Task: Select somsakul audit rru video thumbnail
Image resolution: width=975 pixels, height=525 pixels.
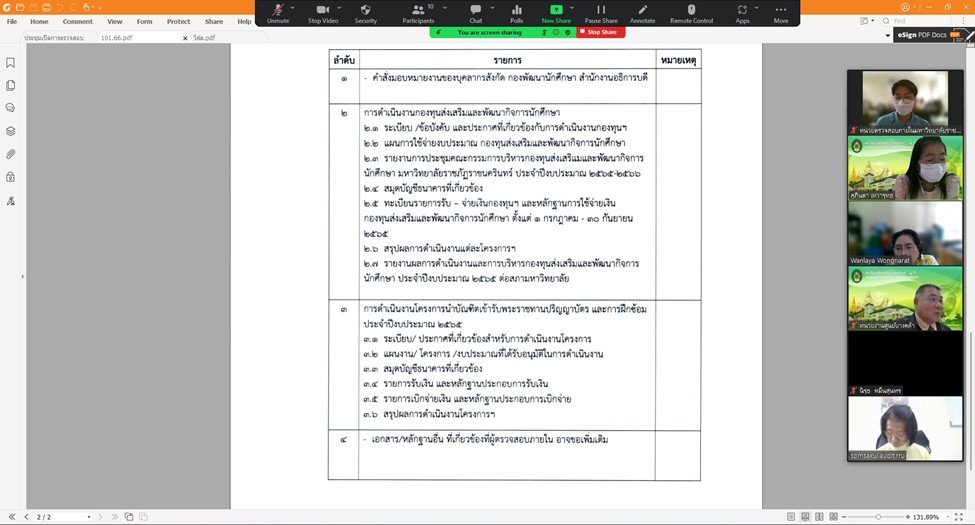Action: pos(905,429)
